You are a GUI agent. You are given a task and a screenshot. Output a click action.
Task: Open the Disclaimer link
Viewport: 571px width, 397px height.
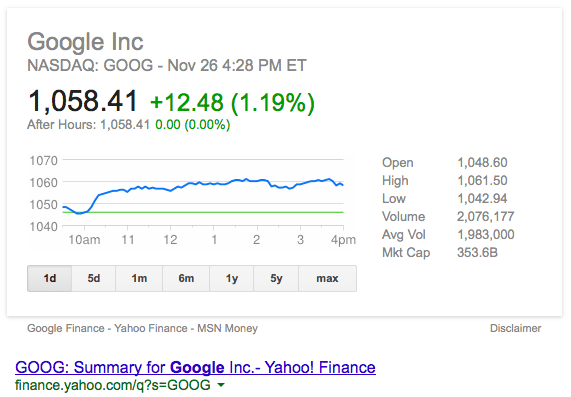click(x=515, y=328)
